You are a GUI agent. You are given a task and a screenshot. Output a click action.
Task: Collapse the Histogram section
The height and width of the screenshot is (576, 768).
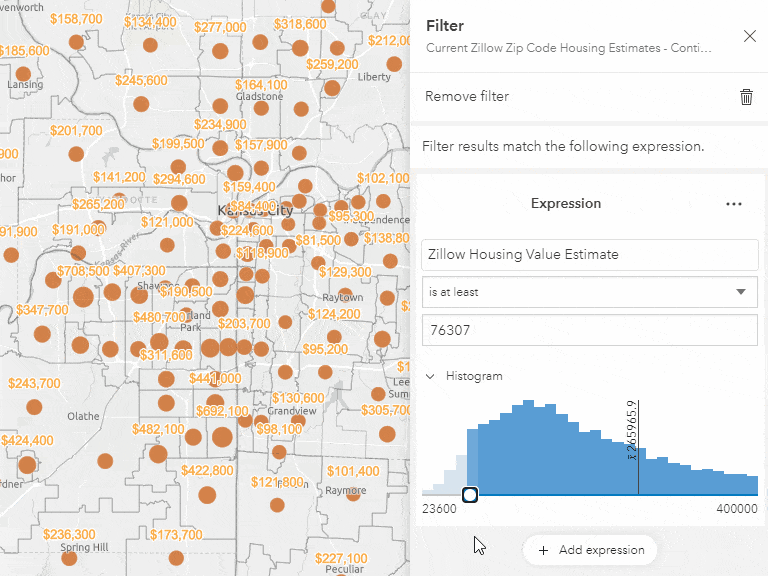(x=431, y=376)
